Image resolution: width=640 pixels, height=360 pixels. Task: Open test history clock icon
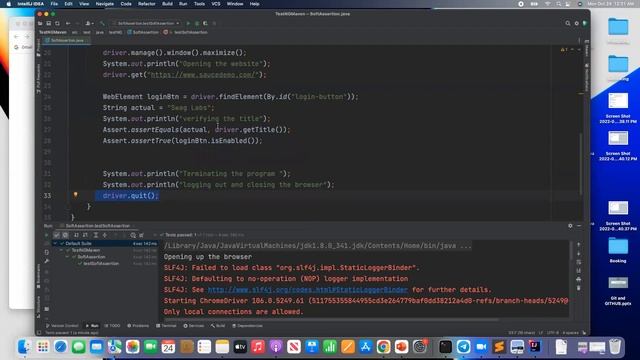pos(133,235)
